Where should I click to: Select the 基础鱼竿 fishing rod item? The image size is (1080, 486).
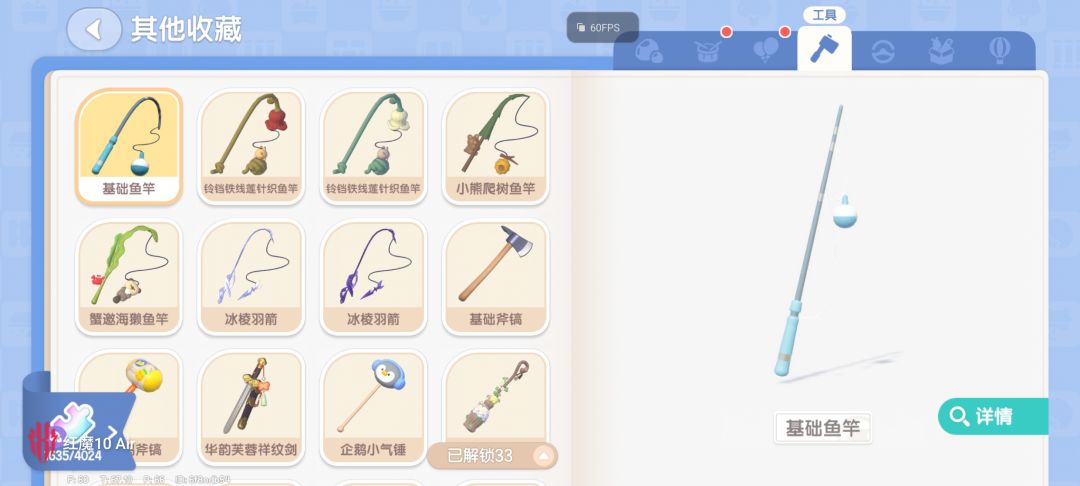click(129, 147)
